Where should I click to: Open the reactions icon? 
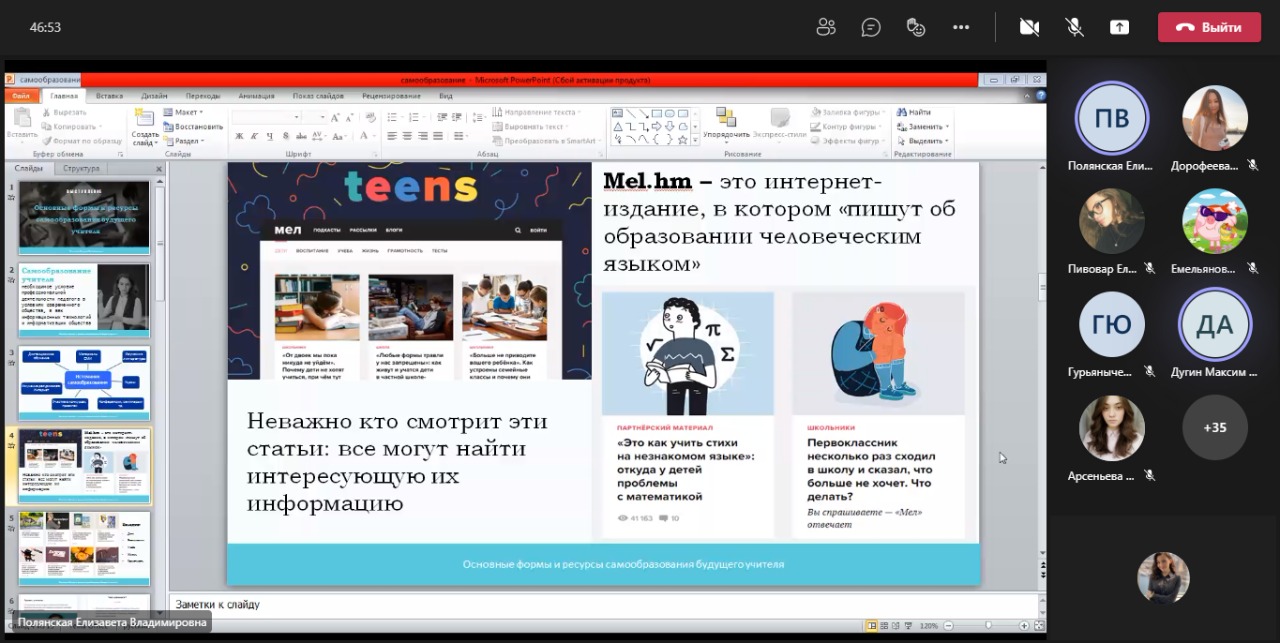click(916, 27)
